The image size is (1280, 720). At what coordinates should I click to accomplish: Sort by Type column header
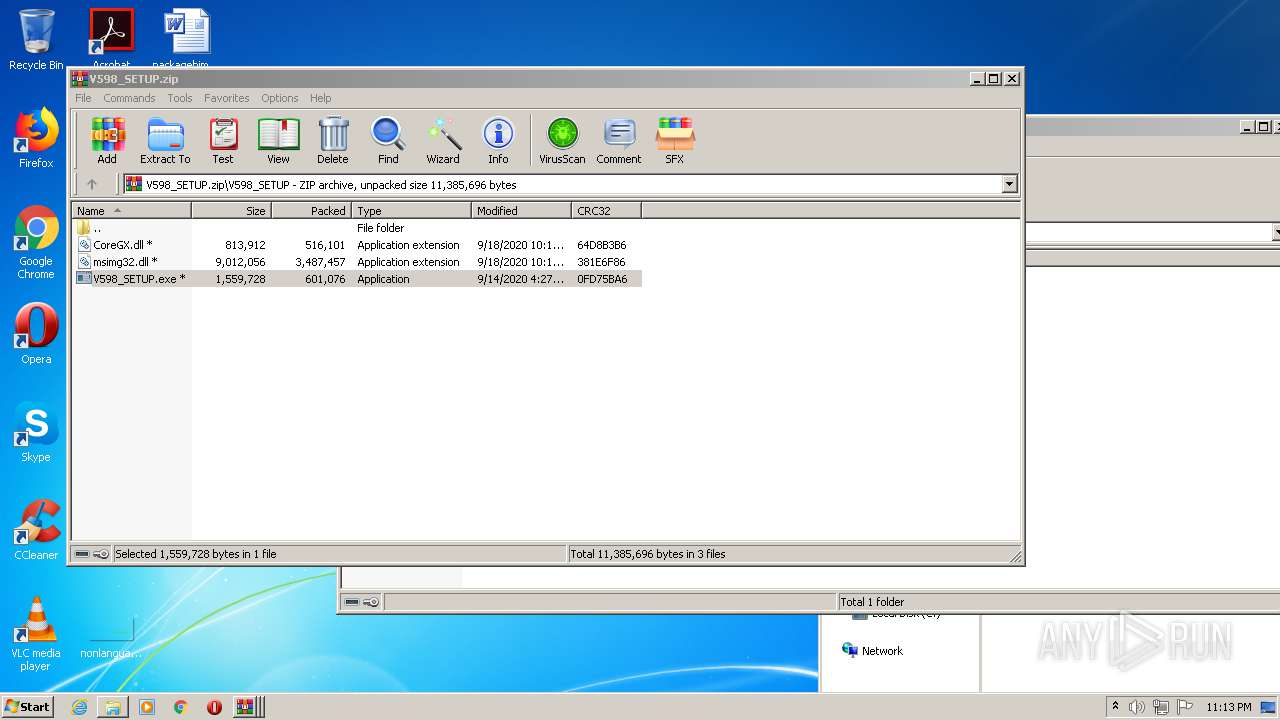pyautogui.click(x=411, y=211)
